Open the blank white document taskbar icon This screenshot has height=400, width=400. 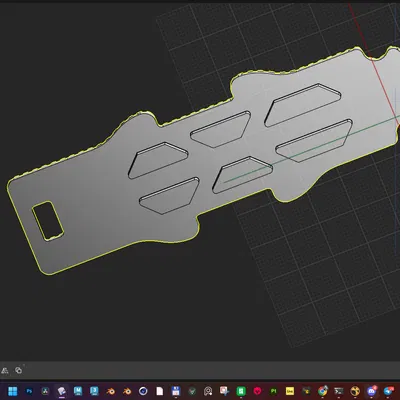point(159,391)
